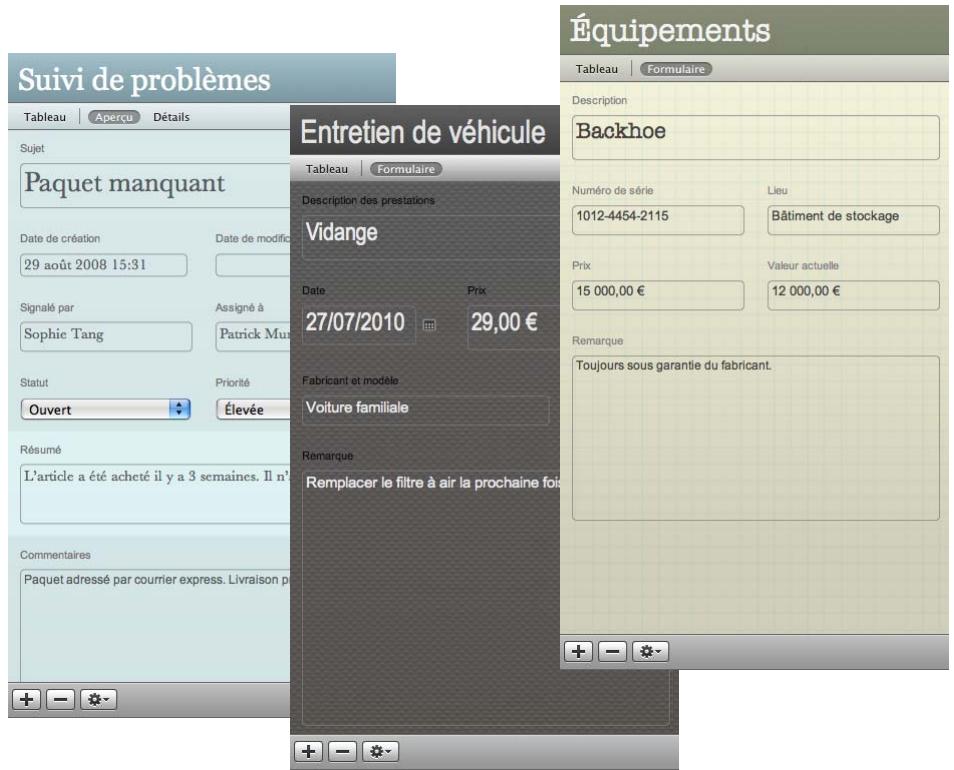Screen dimensions: 954x770
Task: Open Tableau view in Équipements window
Action: coord(597,69)
